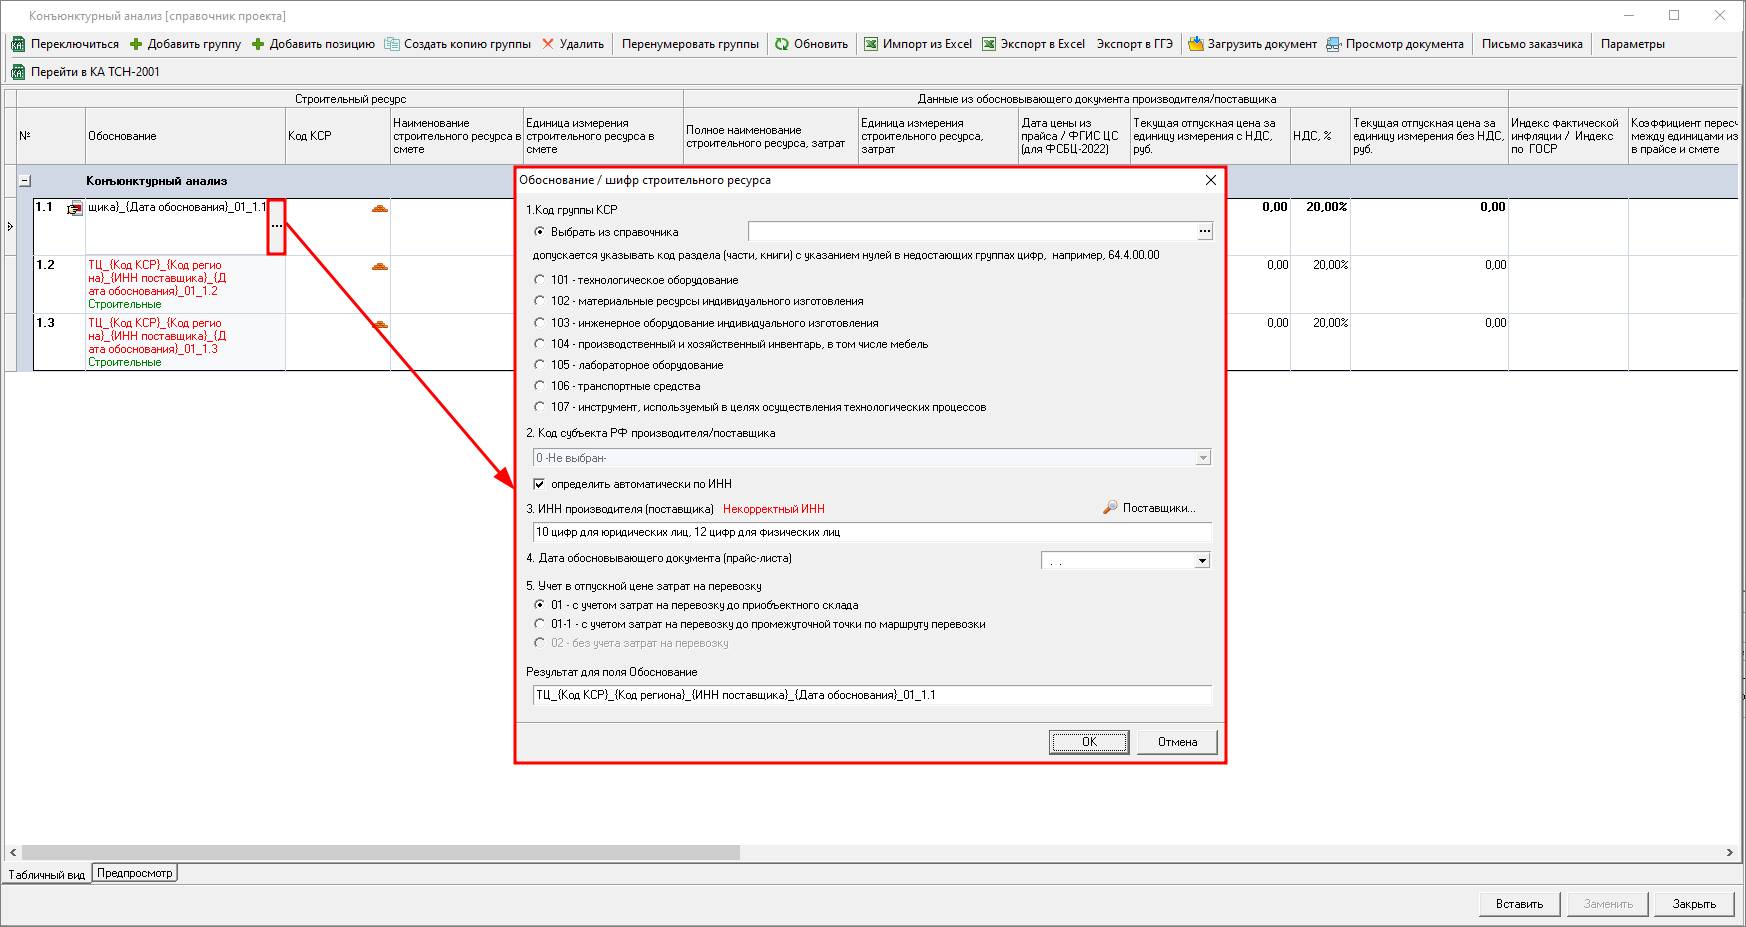
Task: Click Import from Excel icon
Action: (x=871, y=44)
